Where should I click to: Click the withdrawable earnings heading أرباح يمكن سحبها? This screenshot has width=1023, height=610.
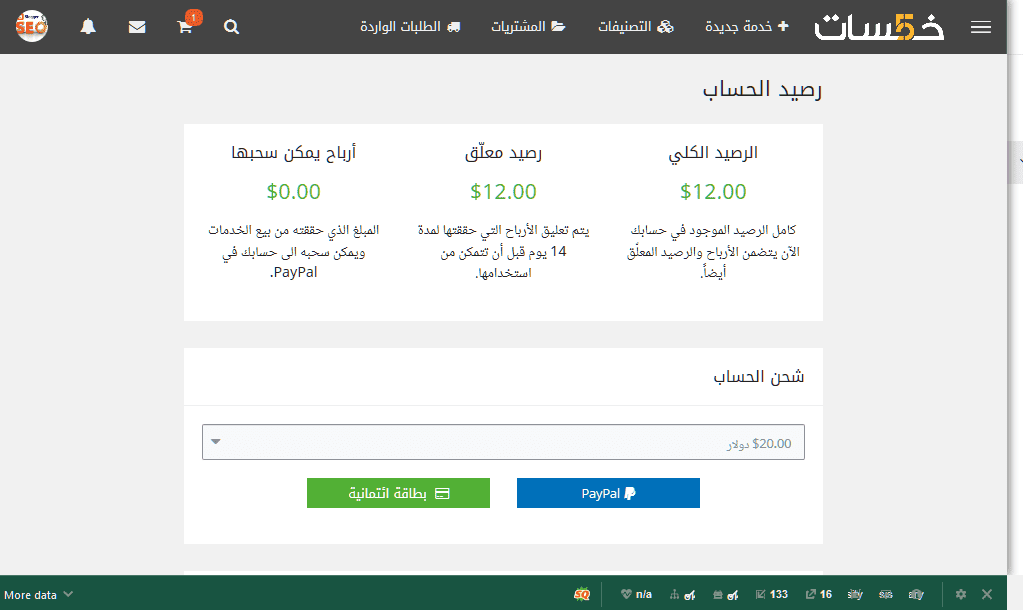[294, 153]
